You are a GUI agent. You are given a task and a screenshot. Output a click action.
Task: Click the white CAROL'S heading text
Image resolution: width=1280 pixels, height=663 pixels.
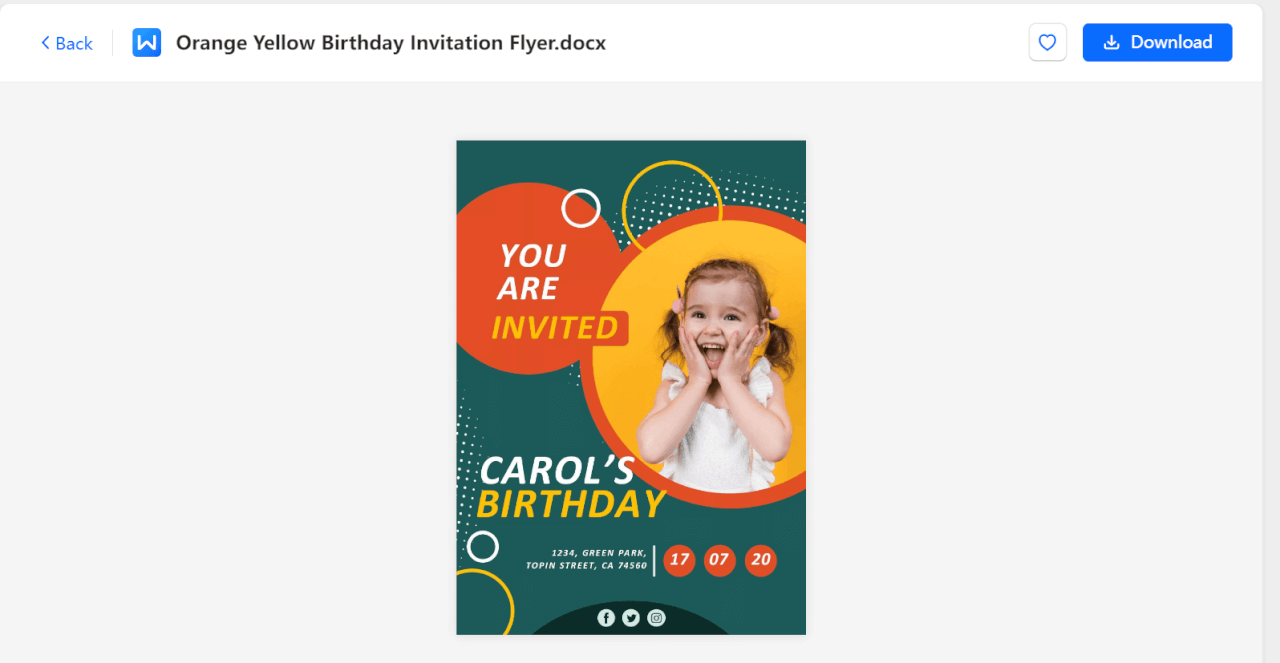(556, 471)
